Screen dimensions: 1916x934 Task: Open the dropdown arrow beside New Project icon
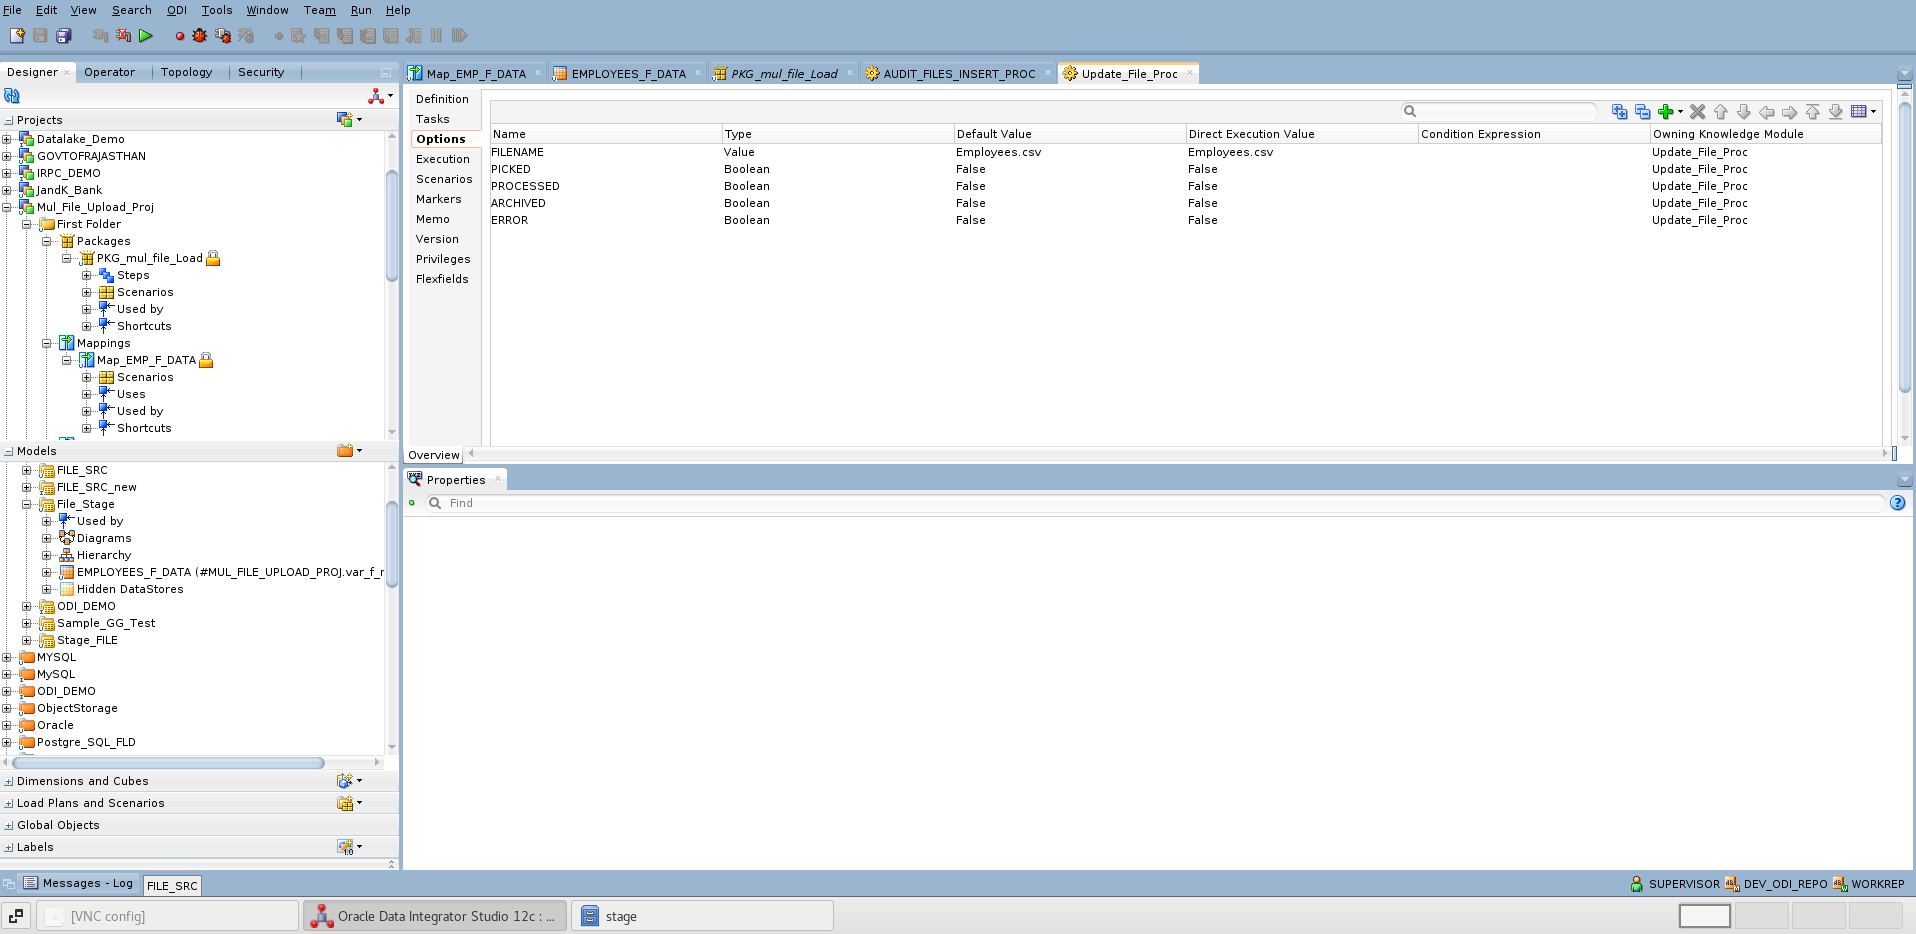[360, 120]
